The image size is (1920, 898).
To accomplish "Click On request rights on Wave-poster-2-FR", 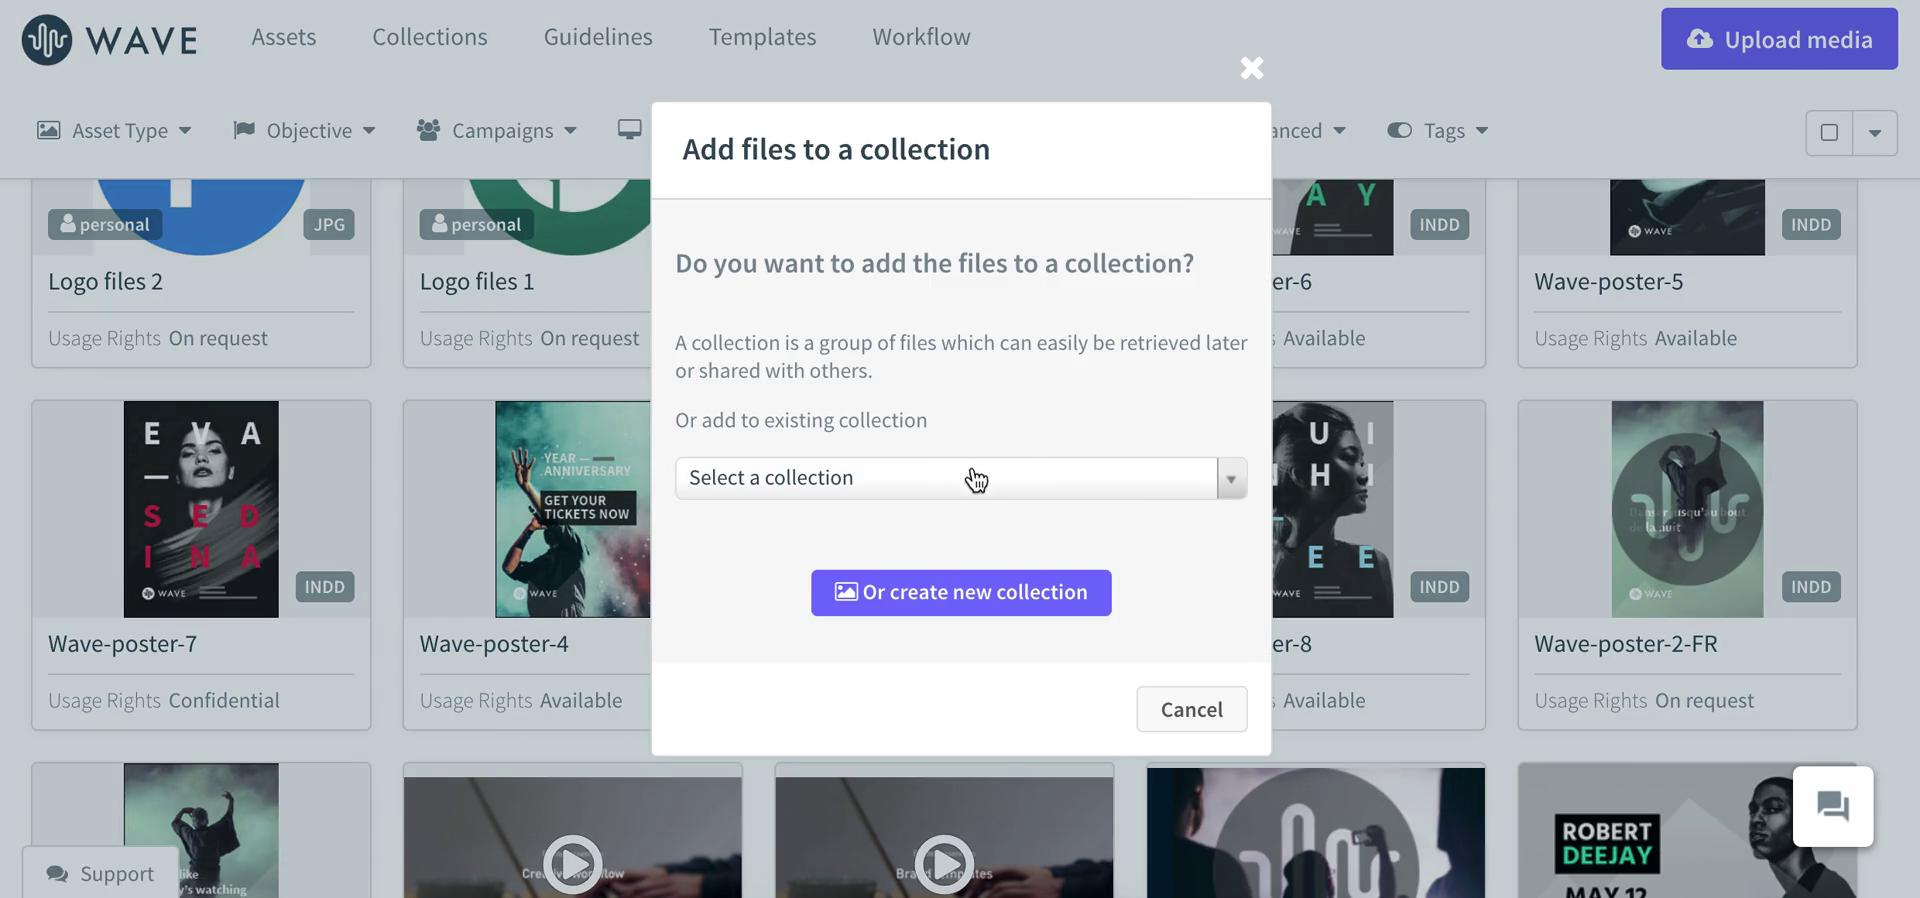I will click(1704, 700).
